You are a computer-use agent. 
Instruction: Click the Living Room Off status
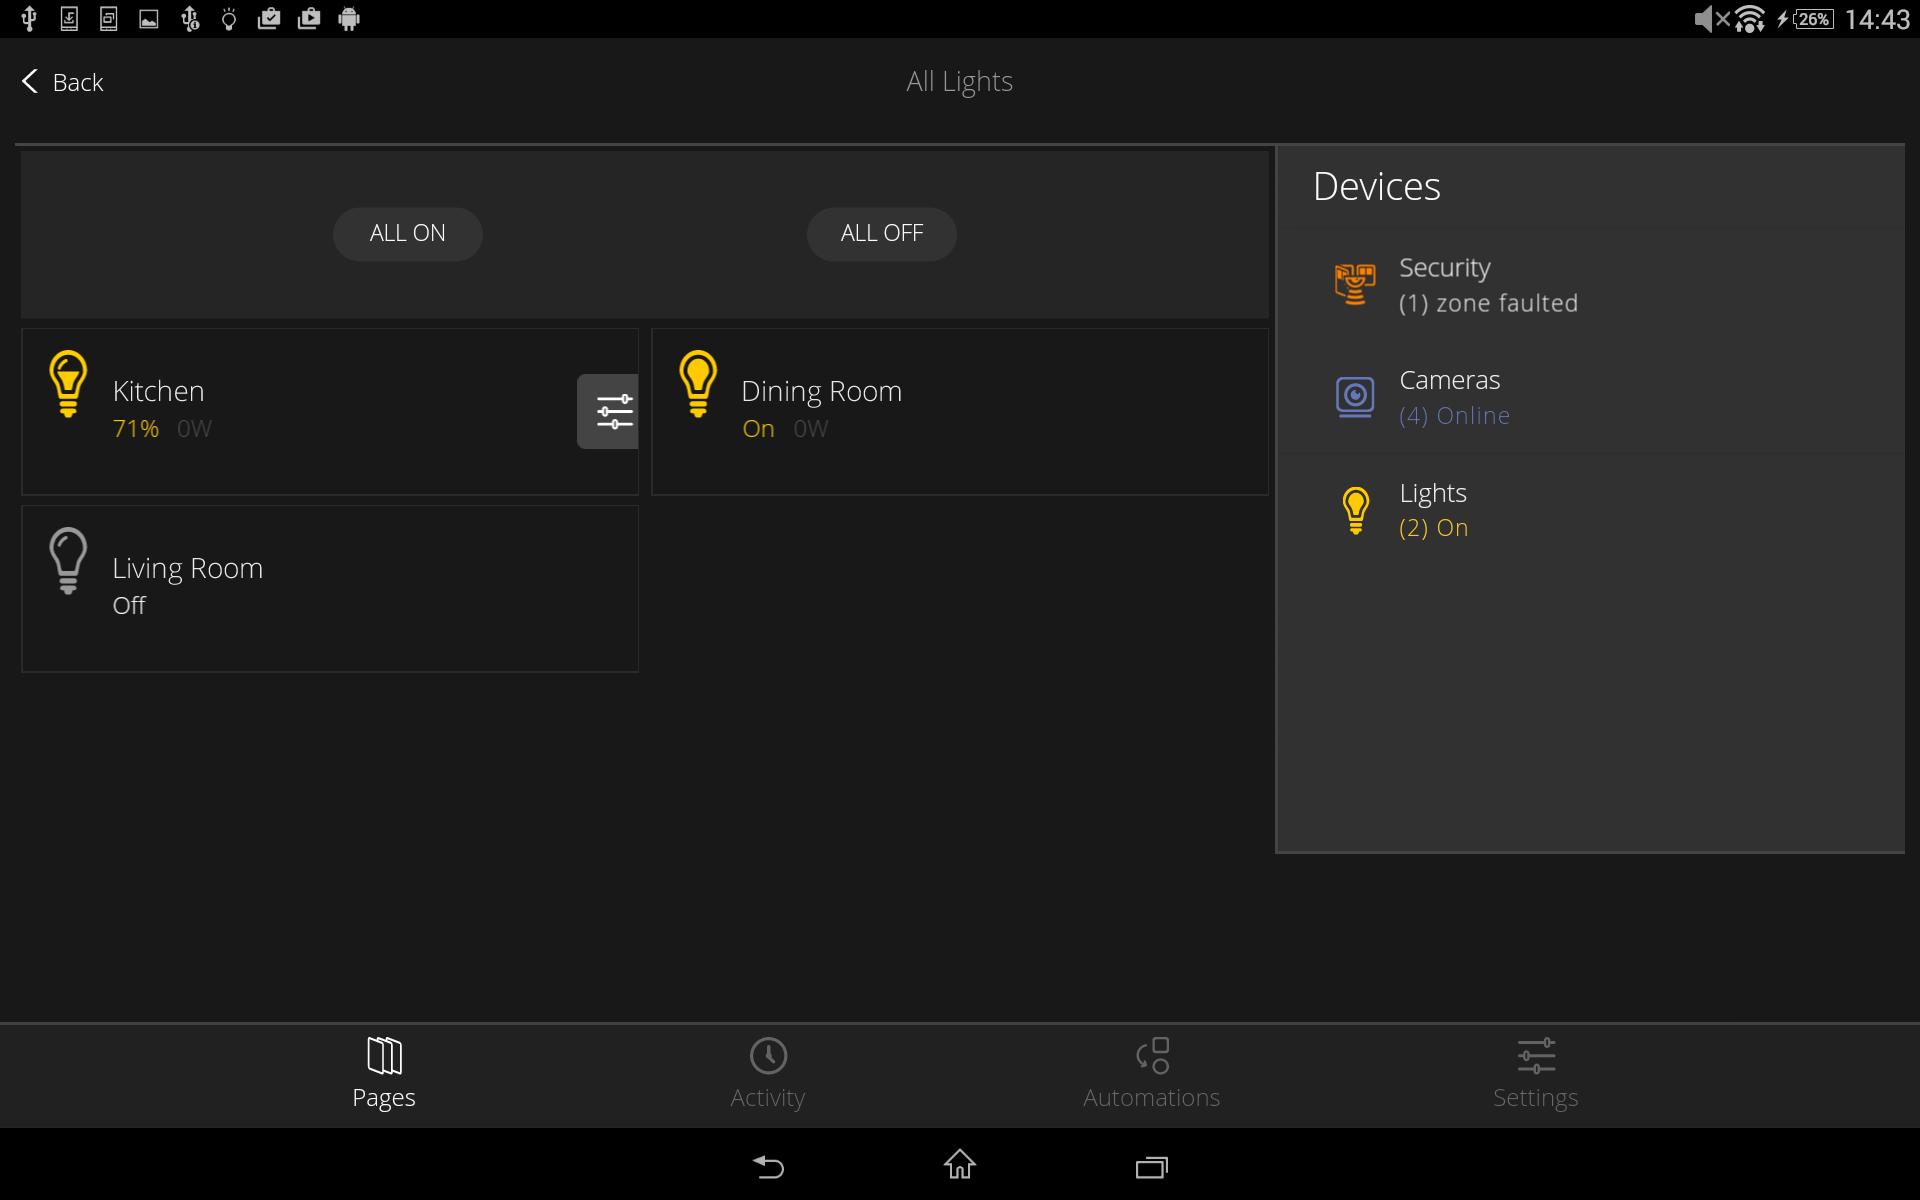tap(129, 606)
